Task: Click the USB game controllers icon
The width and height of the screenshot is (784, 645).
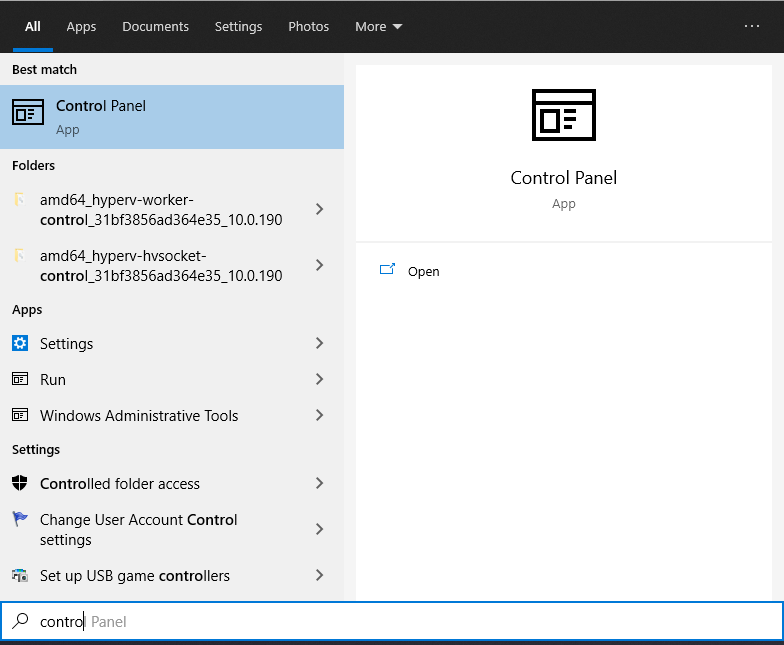Action: (x=20, y=576)
